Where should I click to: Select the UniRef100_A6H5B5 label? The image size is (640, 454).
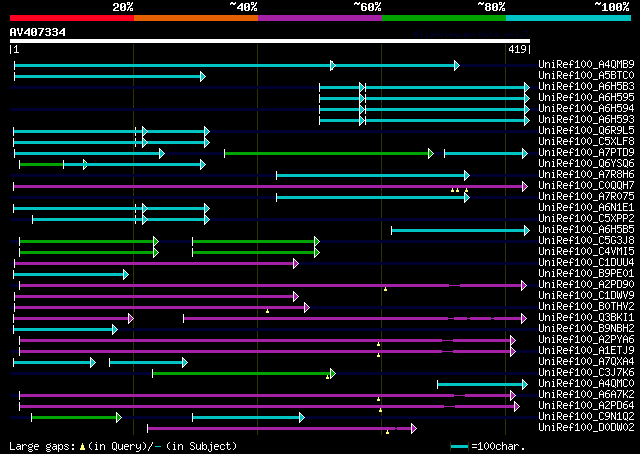pos(586,229)
